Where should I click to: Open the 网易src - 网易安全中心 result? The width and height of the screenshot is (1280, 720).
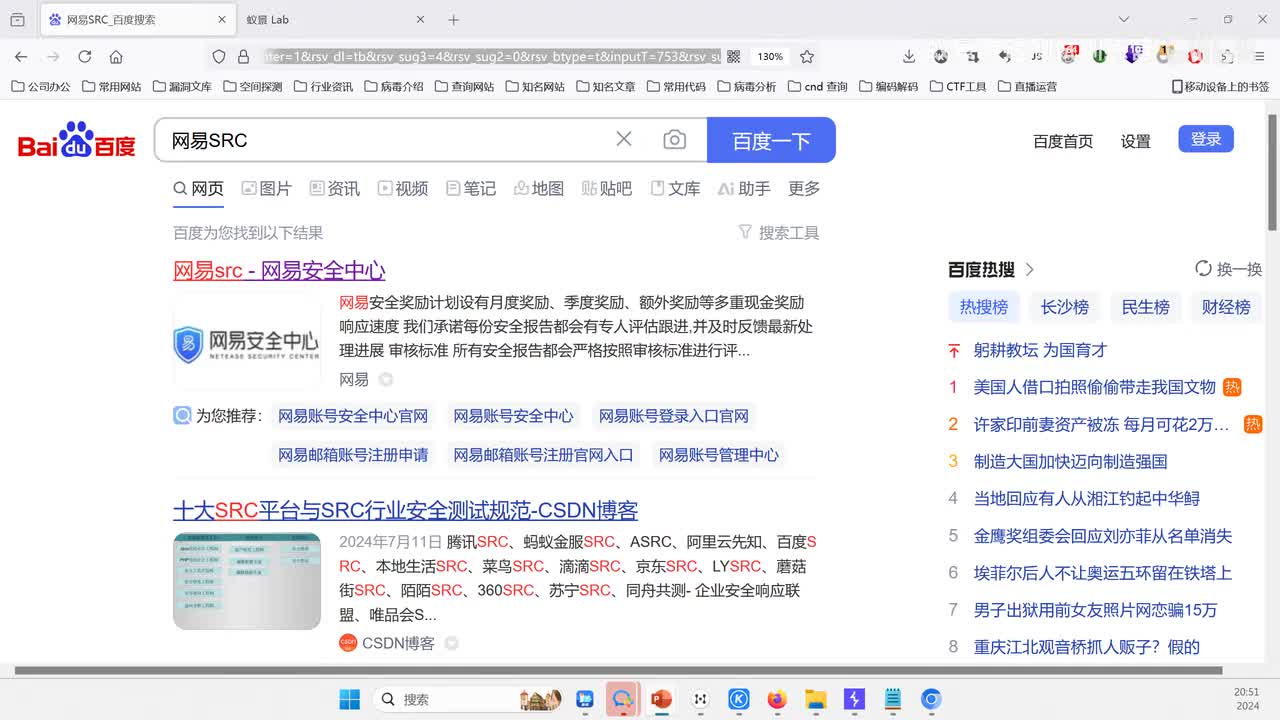279,270
